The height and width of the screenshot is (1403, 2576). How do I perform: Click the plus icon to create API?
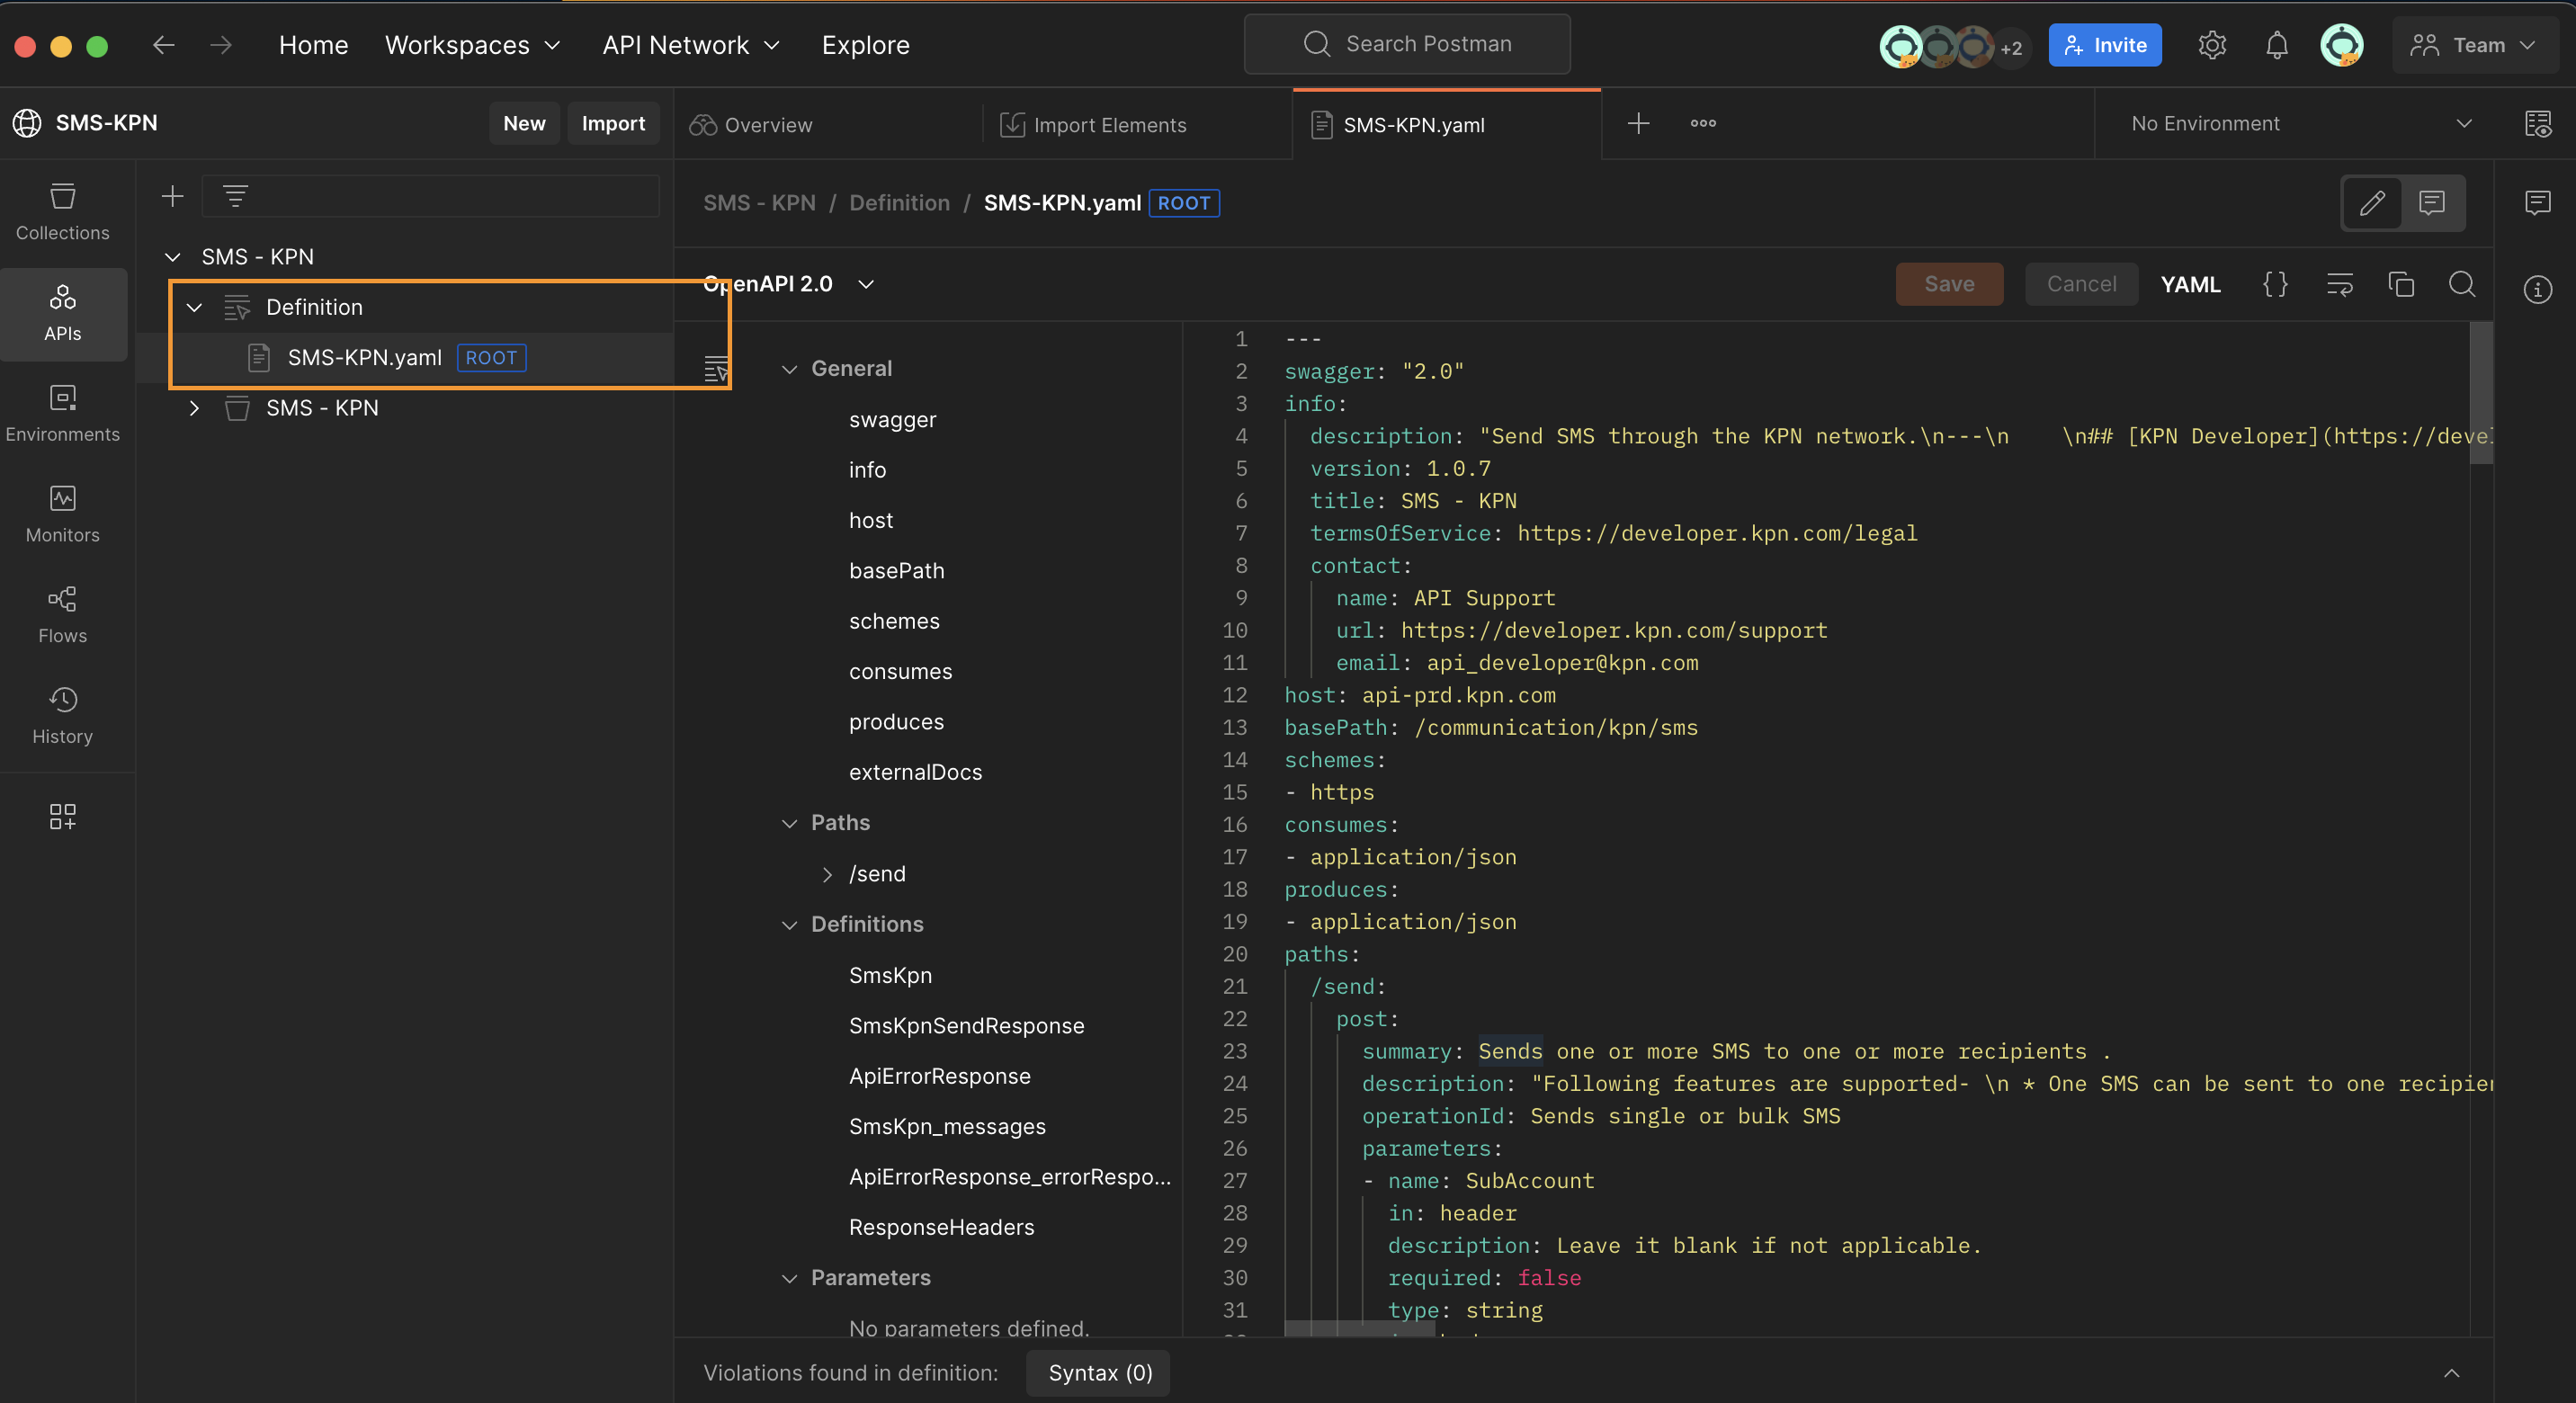pos(172,196)
